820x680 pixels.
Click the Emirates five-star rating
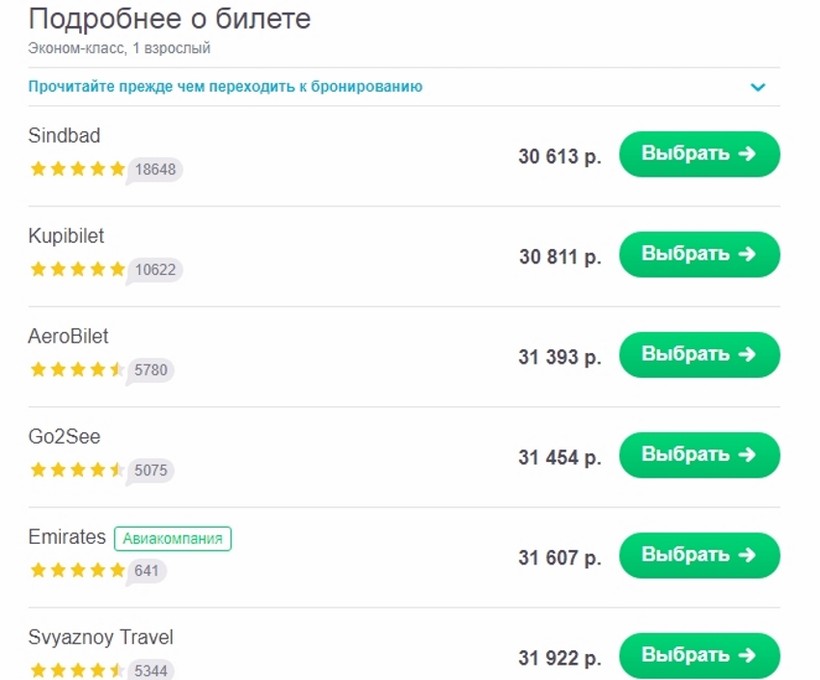coord(77,571)
